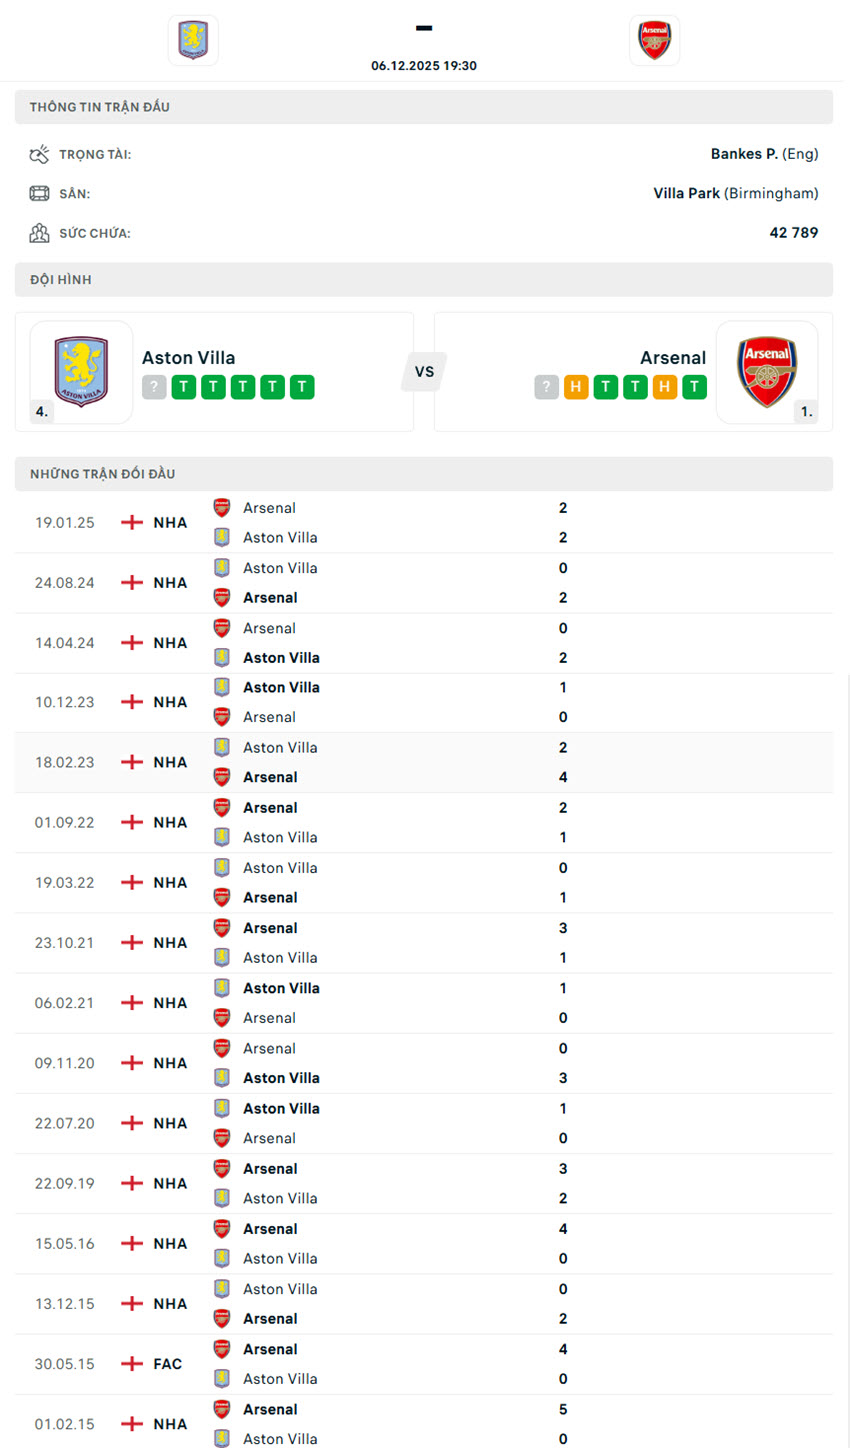The image size is (850, 1448).
Task: Click the Aston Villa badge in the 10.12.23 row
Action: coord(221,687)
